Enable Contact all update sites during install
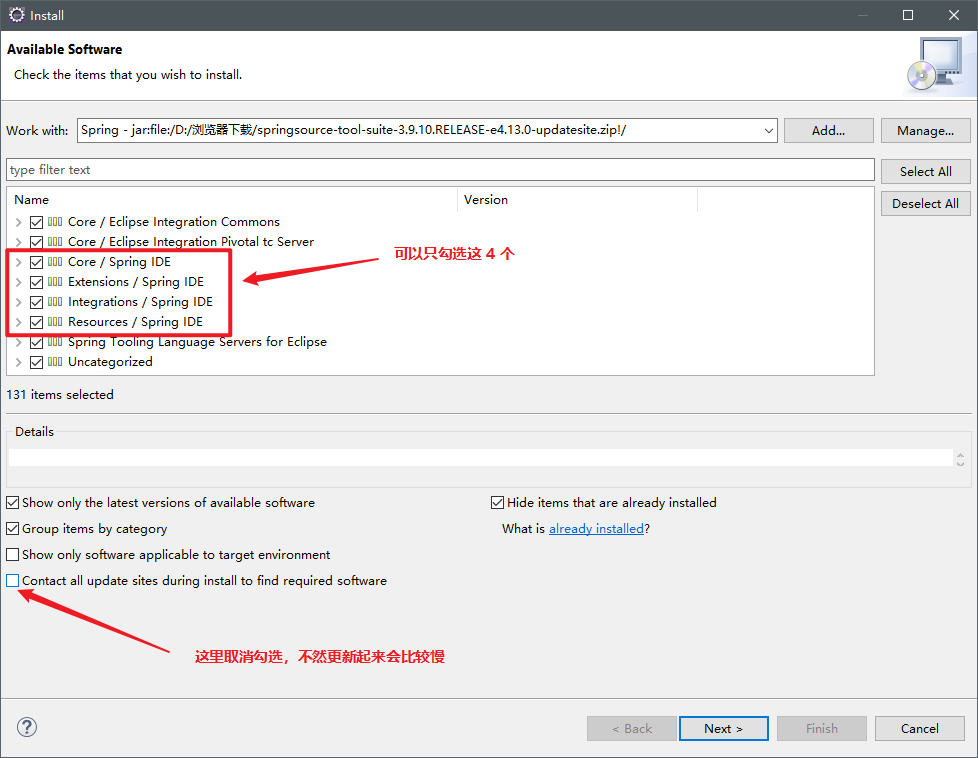 12,580
